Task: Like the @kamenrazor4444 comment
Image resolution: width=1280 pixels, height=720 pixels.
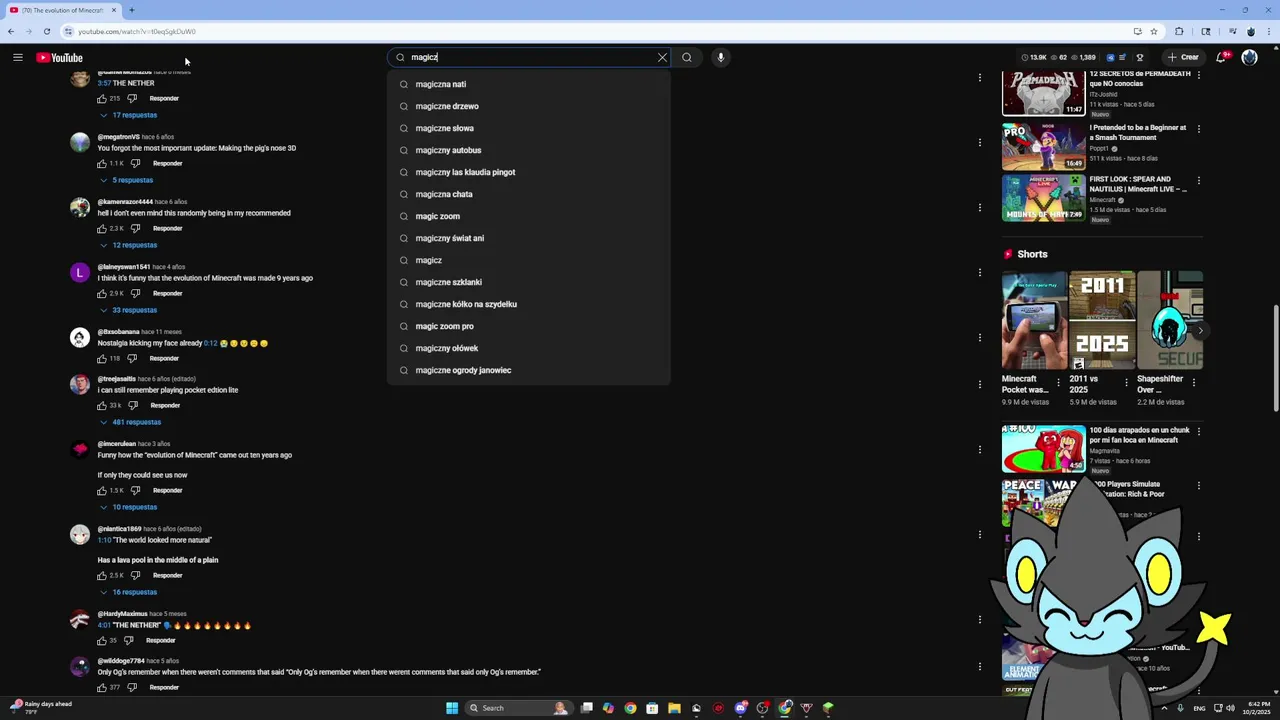Action: pyautogui.click(x=102, y=228)
